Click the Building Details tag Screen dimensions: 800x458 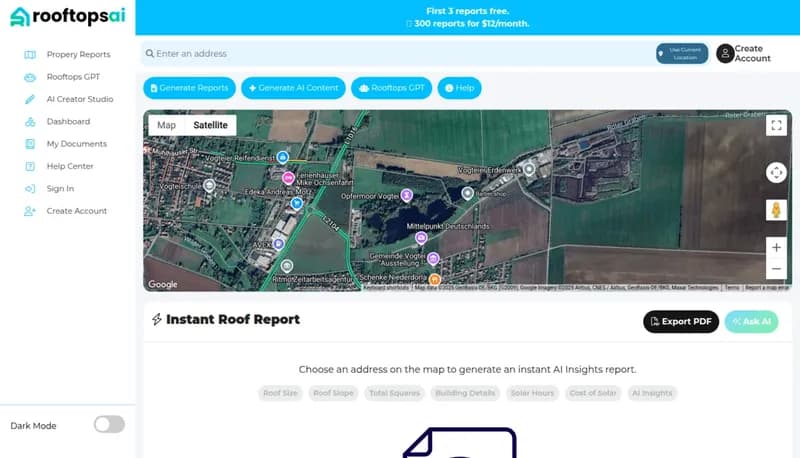click(x=465, y=393)
